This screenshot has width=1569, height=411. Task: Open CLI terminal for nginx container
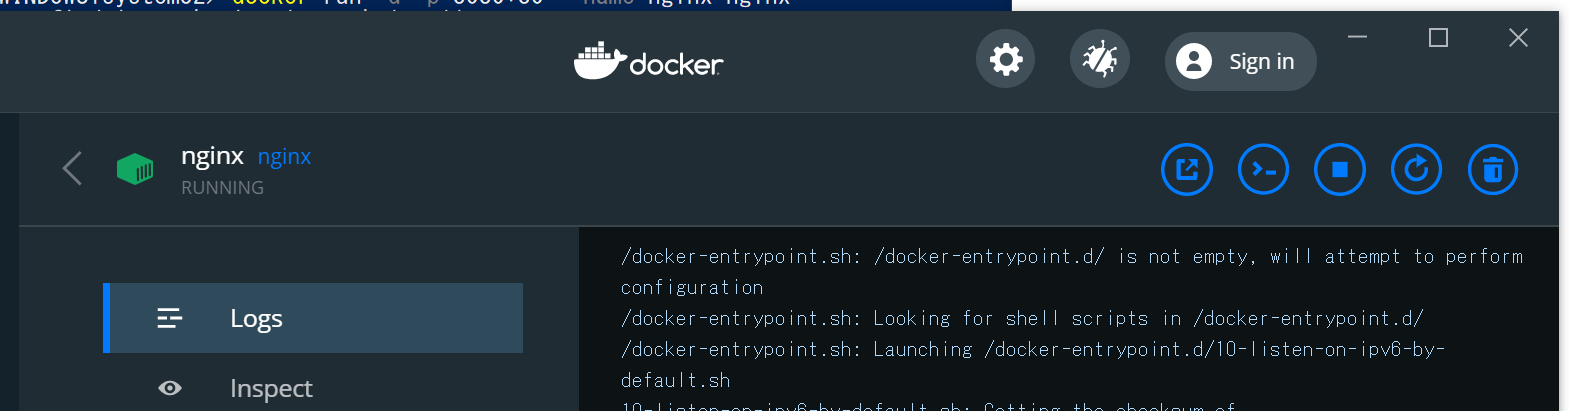(1264, 170)
